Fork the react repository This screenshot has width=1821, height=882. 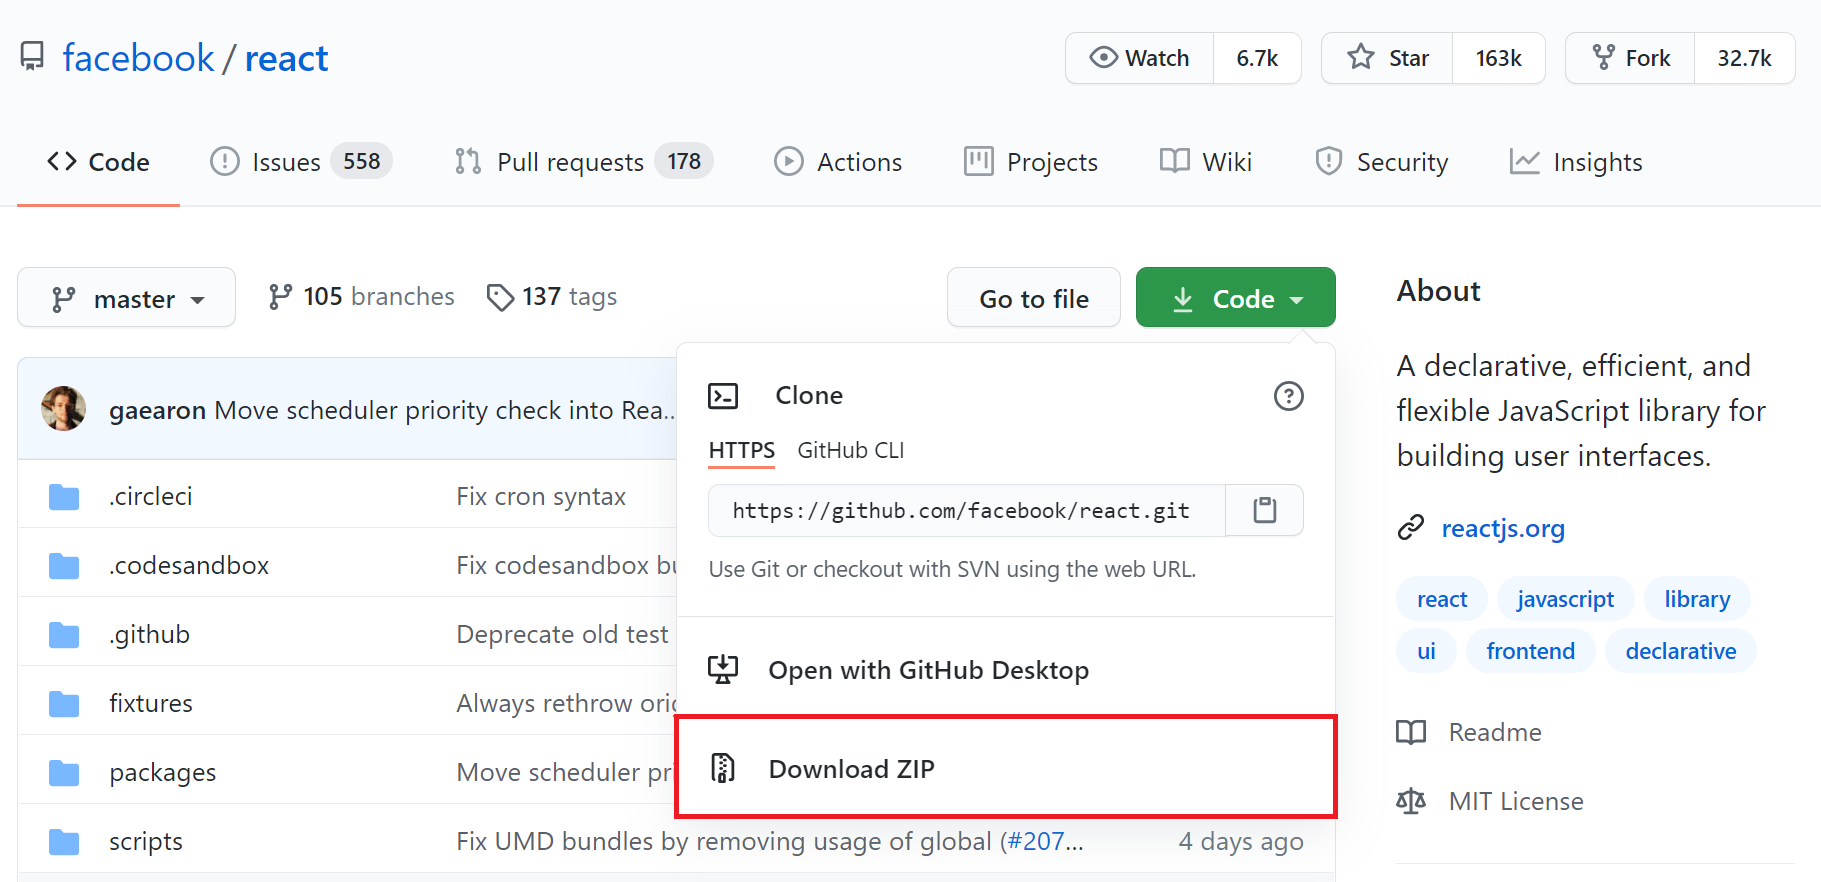click(x=1630, y=58)
